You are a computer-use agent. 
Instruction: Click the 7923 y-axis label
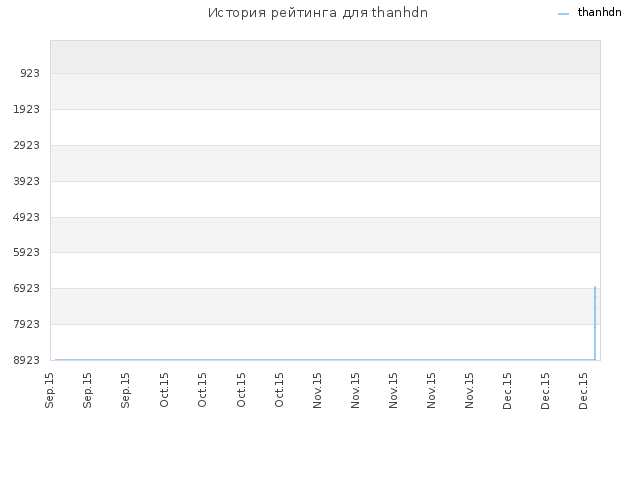click(x=27, y=324)
